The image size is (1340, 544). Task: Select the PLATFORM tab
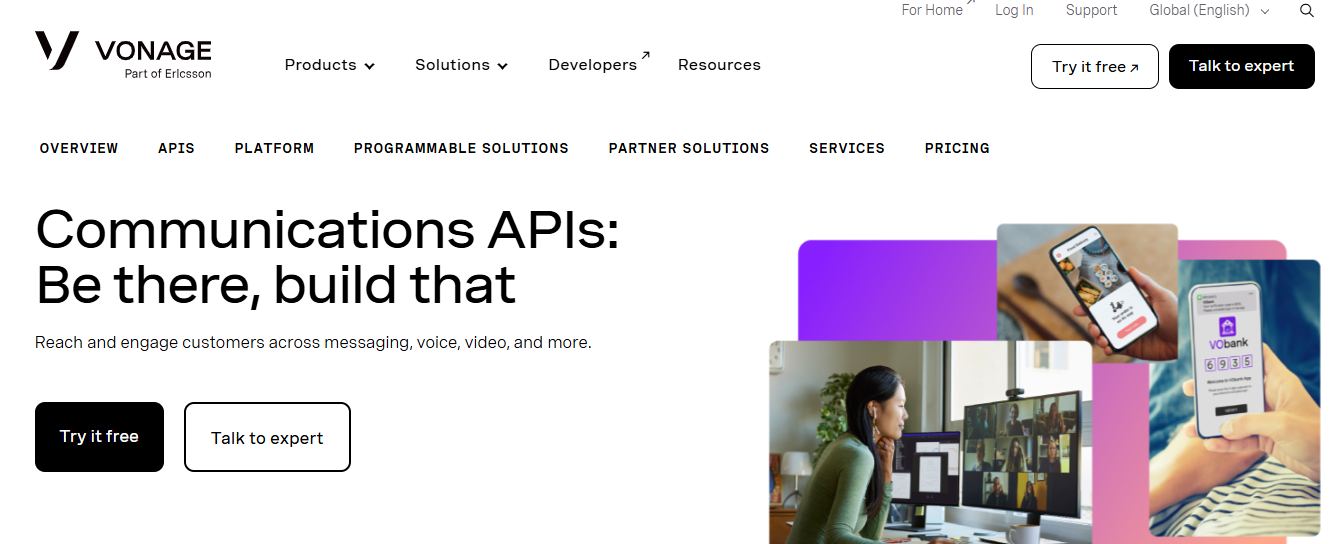[274, 148]
